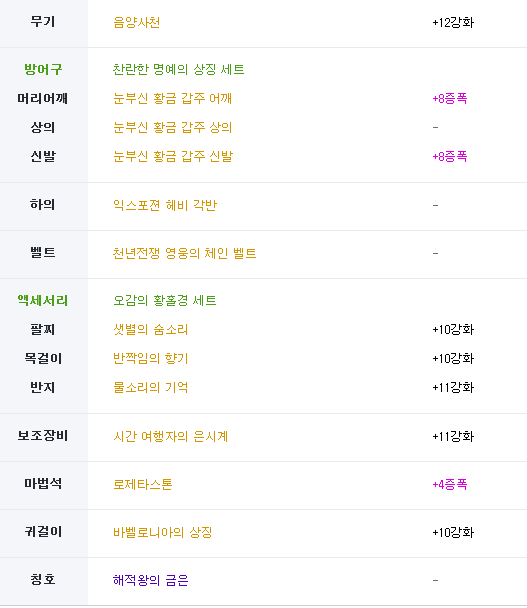Open 눈부신 황금 갑주 어깨 item

coord(173,98)
